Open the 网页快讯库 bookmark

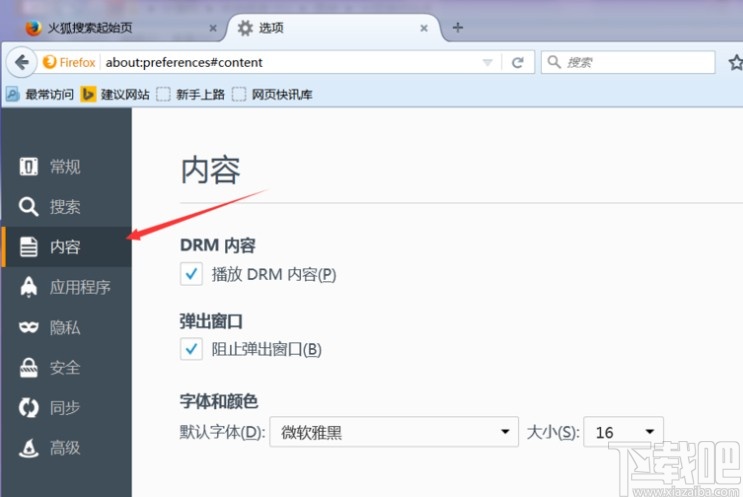click(272, 94)
